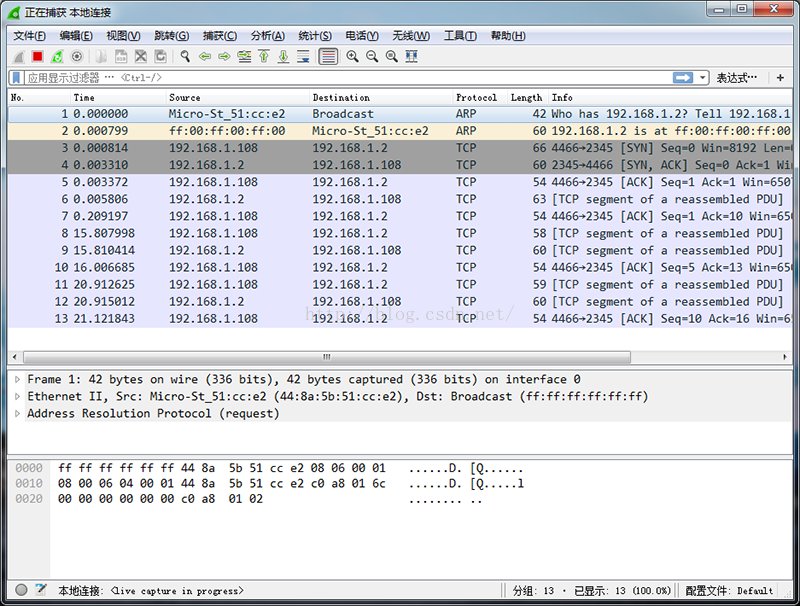
Task: Open the 视图(V) menu
Action: point(123,36)
